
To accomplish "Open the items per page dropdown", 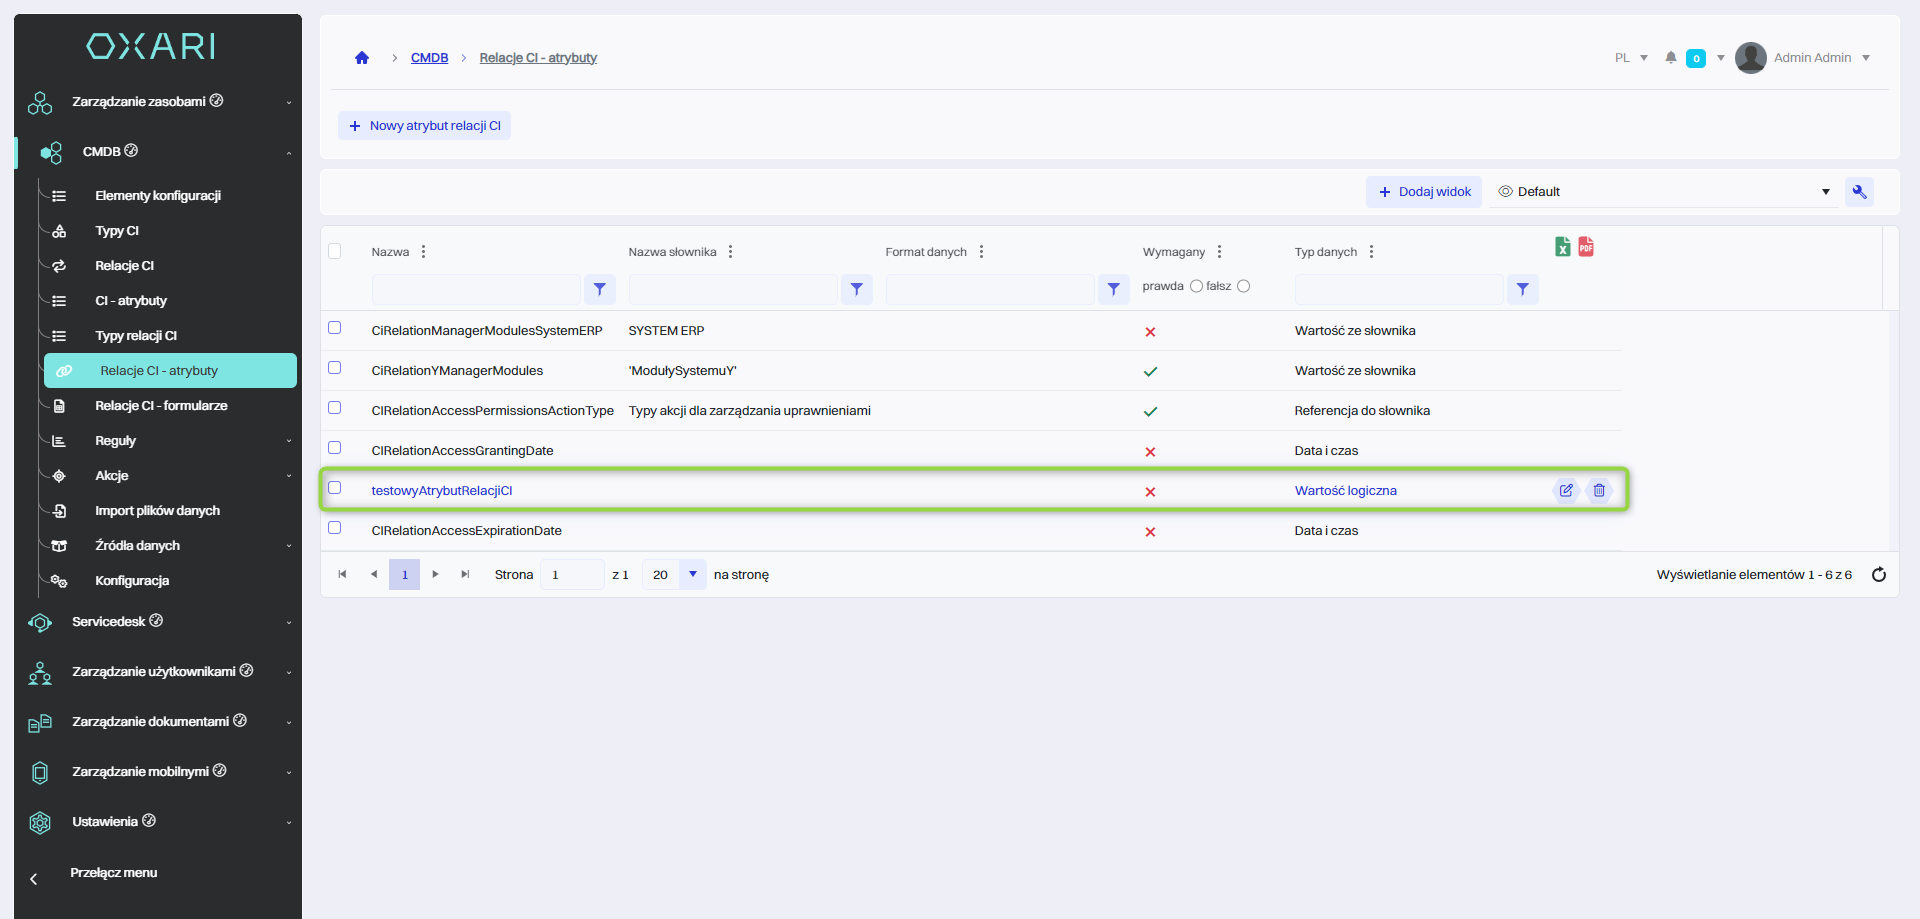I will (x=692, y=574).
